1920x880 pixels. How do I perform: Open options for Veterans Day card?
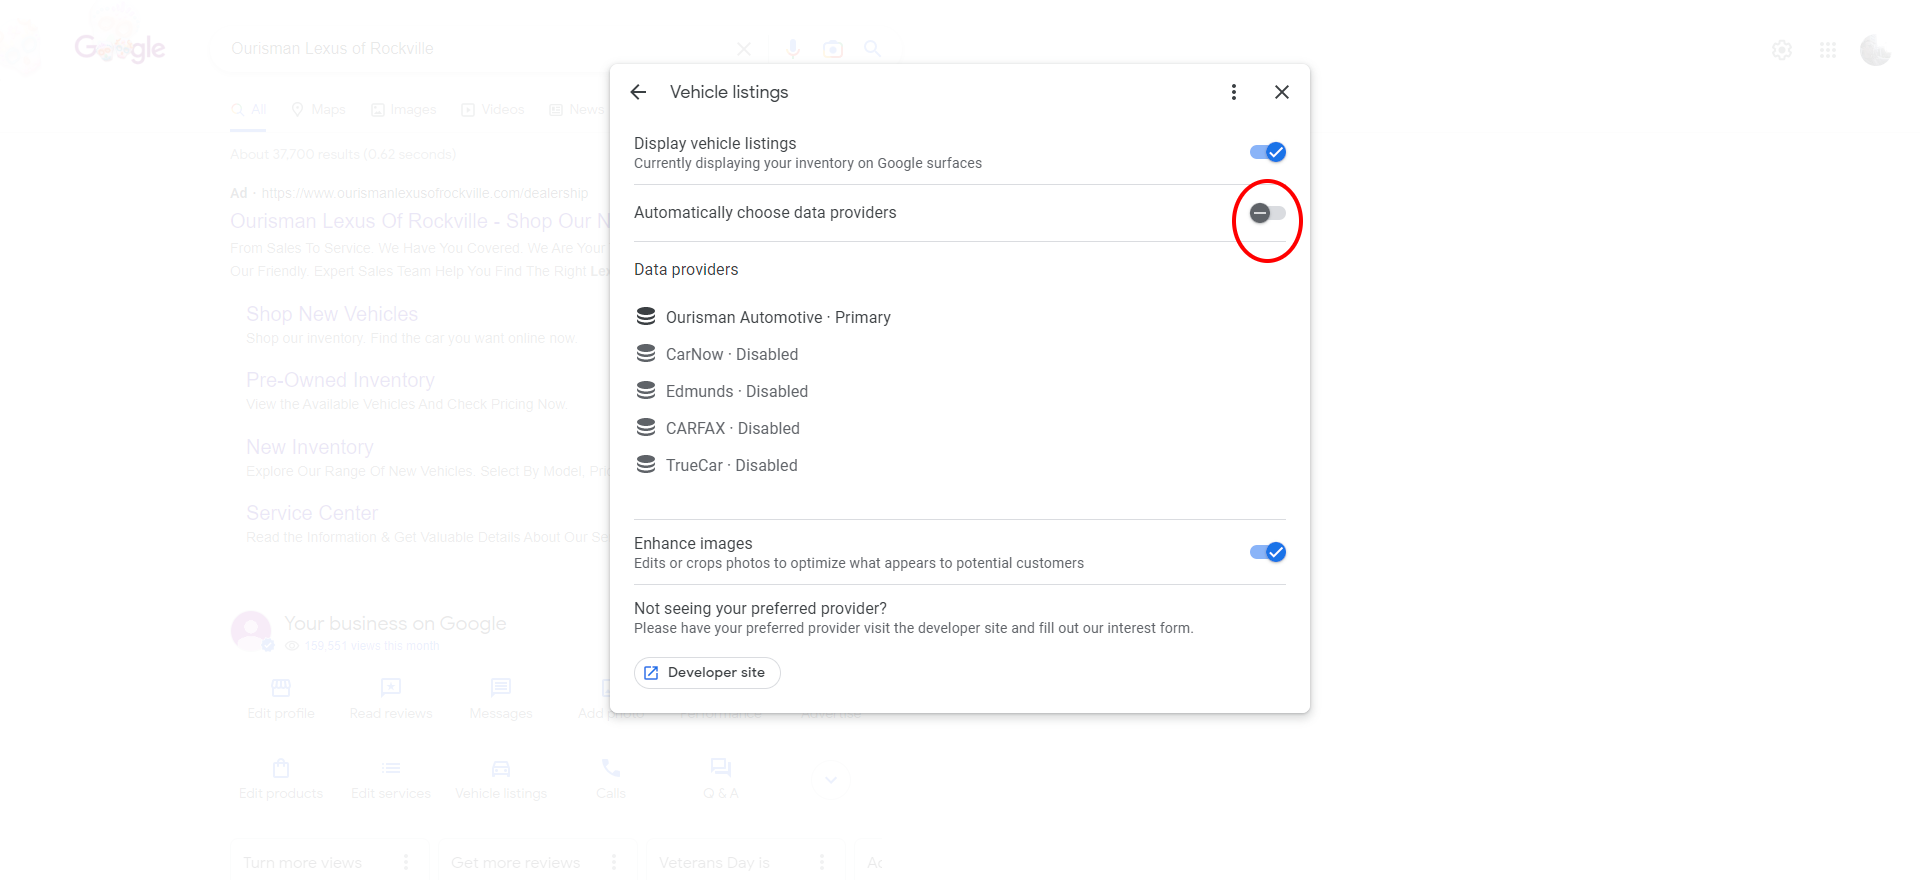tap(822, 862)
